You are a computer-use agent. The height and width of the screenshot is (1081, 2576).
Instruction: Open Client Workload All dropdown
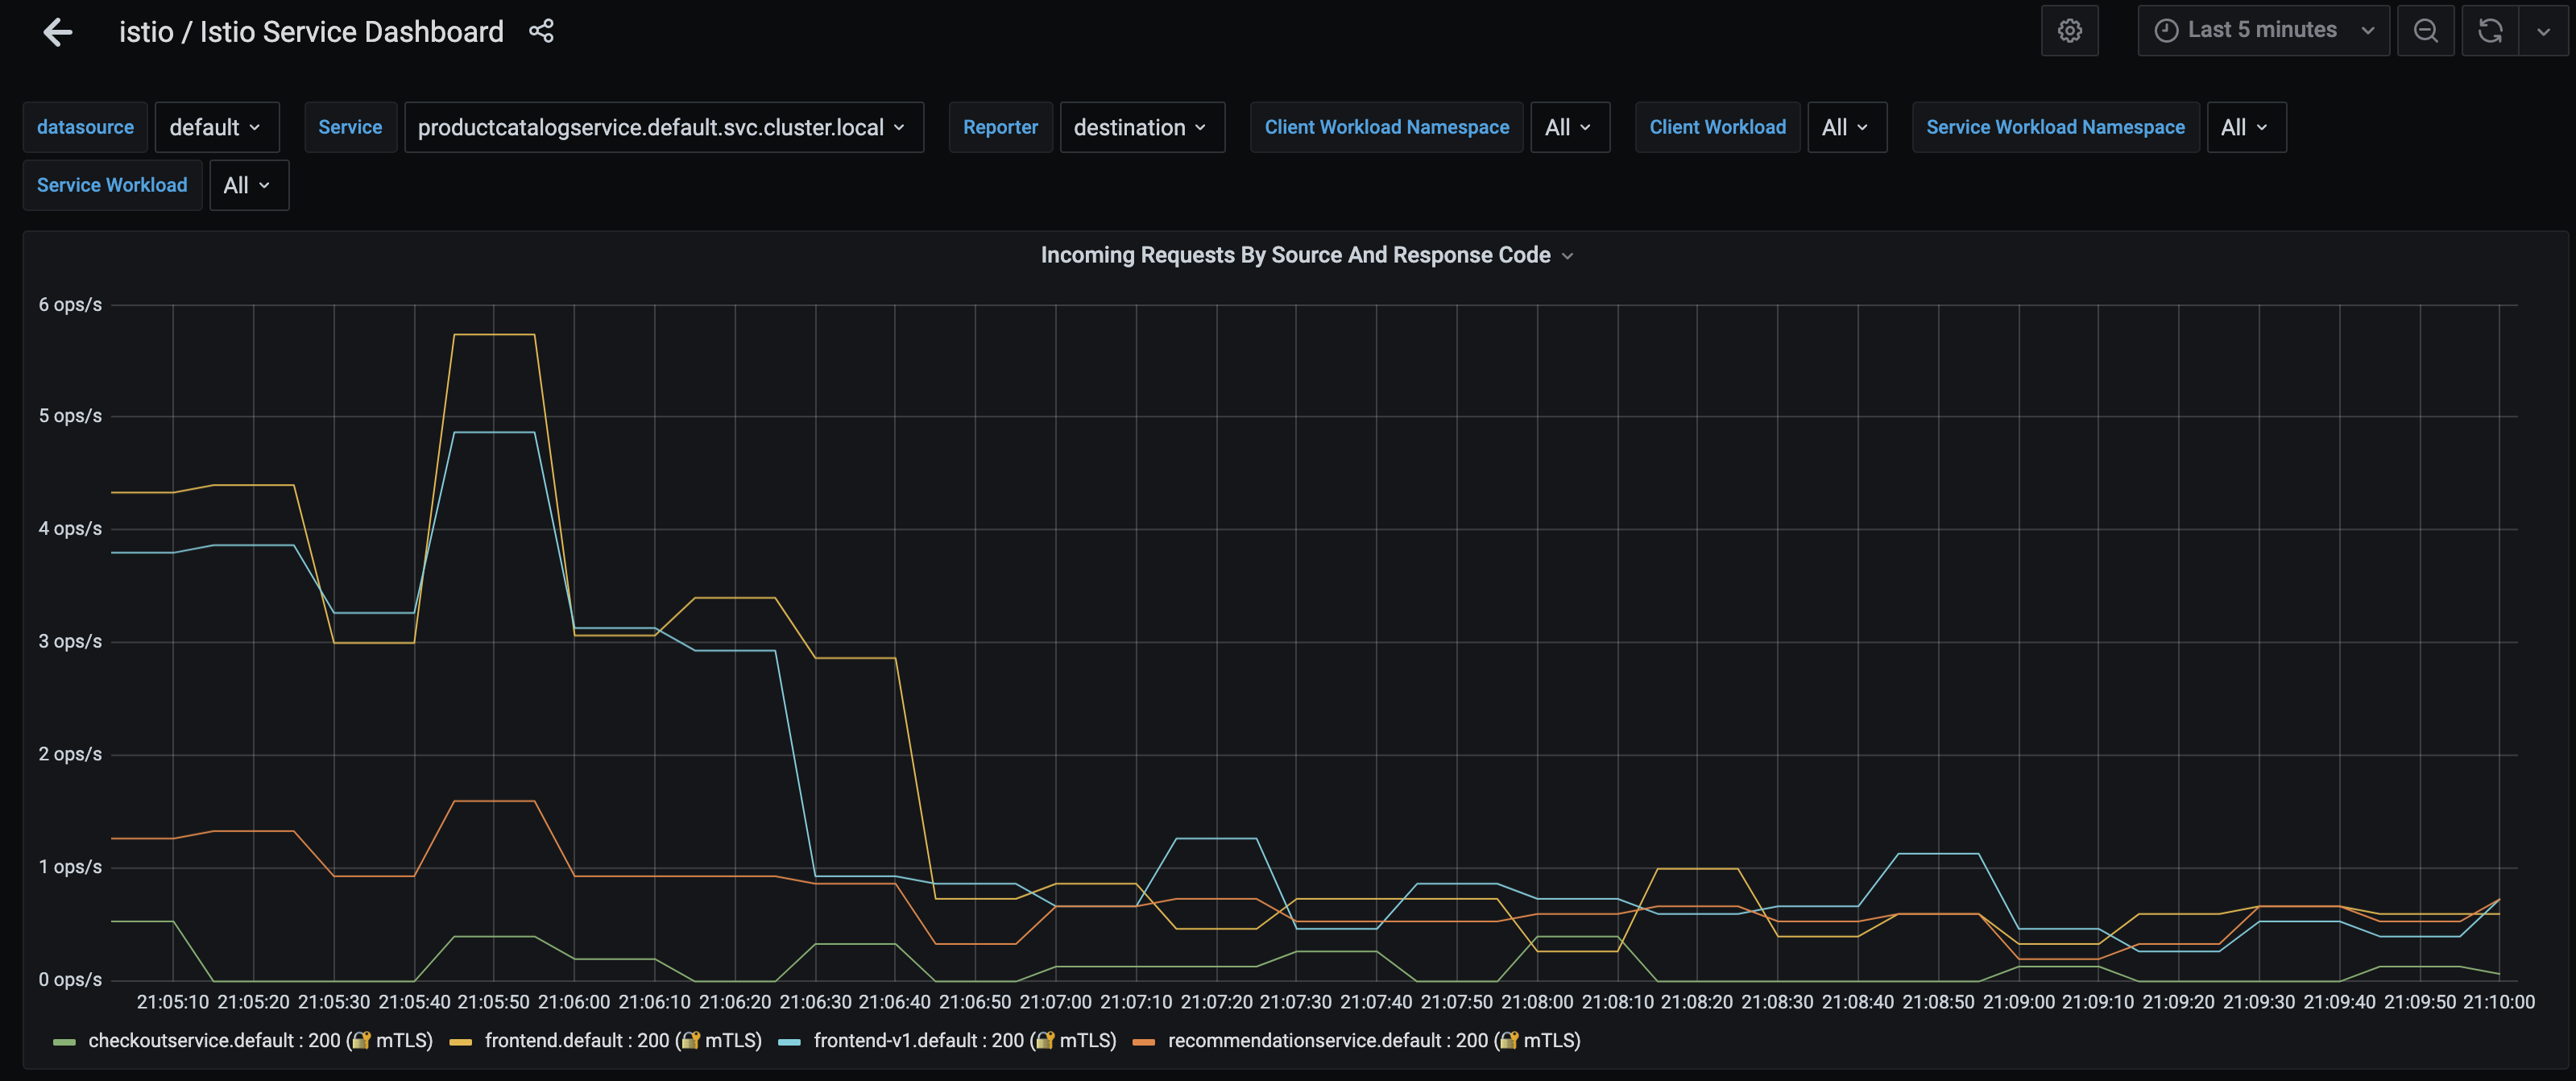[1846, 127]
